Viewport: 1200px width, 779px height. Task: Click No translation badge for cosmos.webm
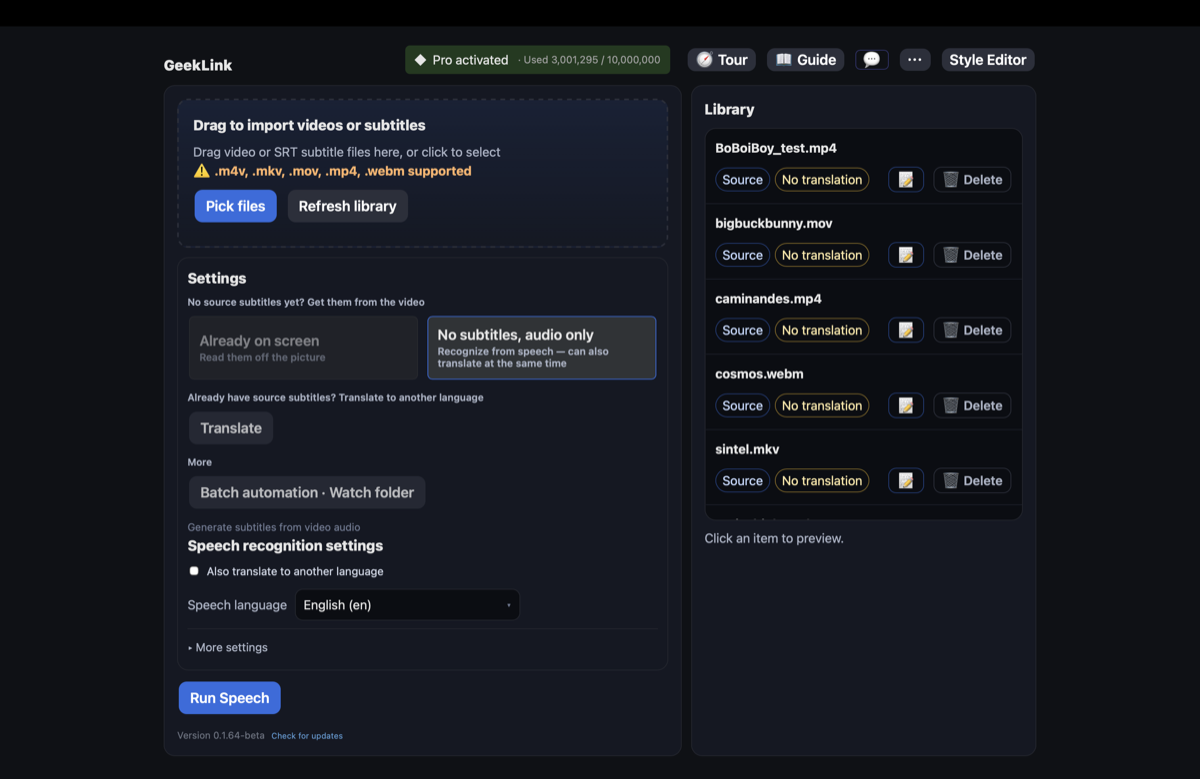822,405
